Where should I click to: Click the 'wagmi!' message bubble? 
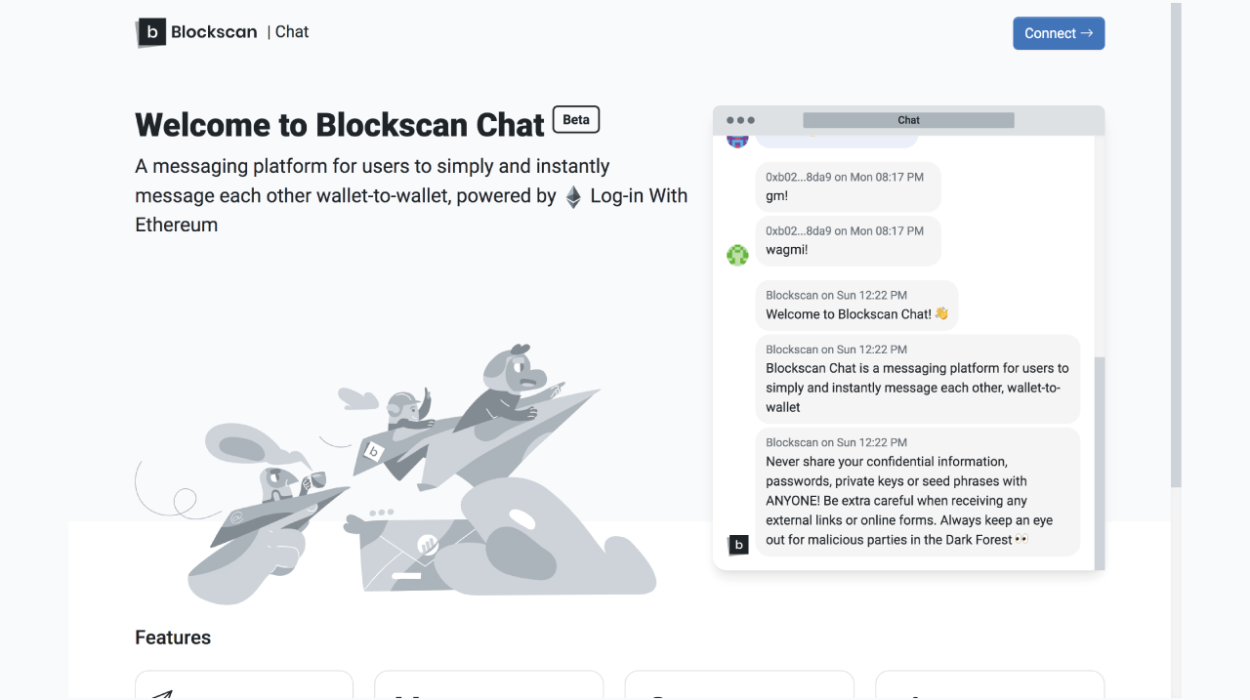[848, 241]
